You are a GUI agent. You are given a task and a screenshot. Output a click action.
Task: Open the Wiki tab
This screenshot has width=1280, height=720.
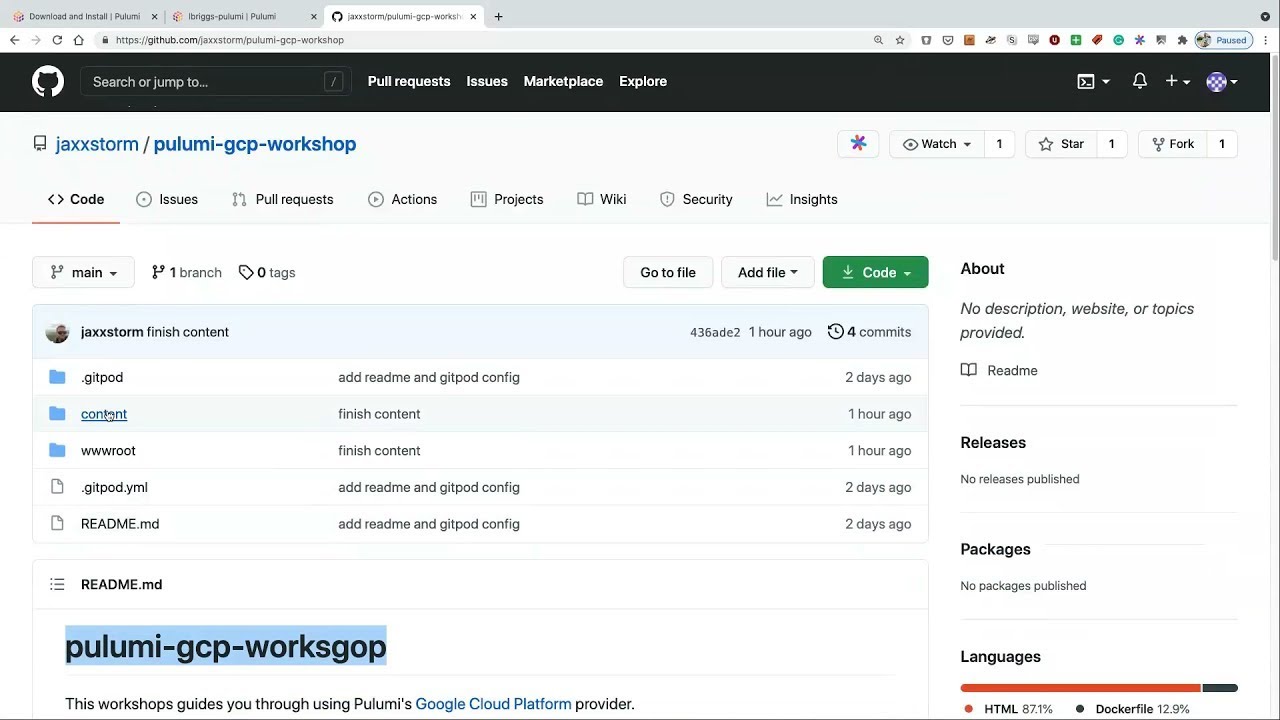coord(602,199)
